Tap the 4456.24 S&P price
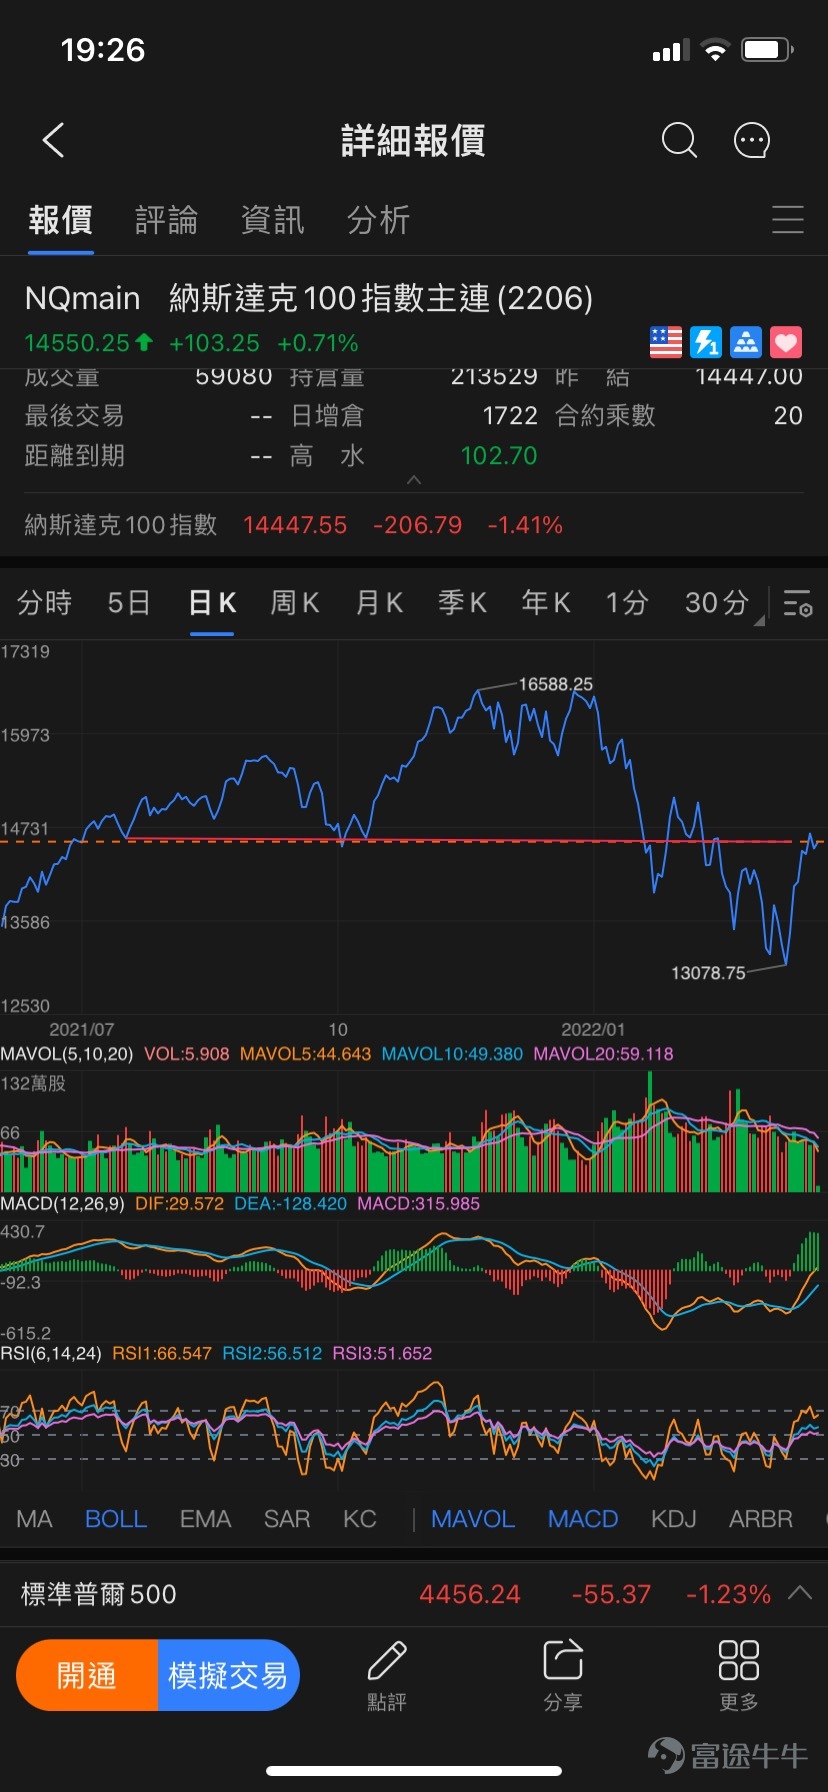 tap(470, 1594)
